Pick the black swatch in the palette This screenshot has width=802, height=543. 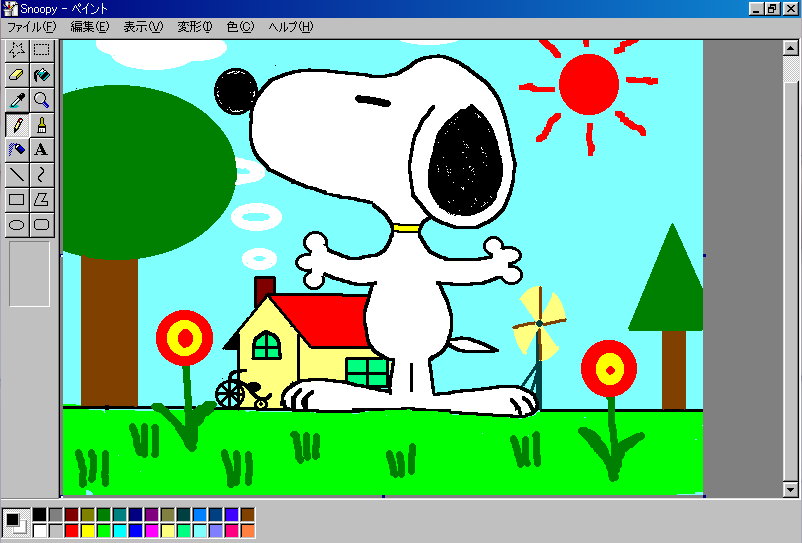[40, 514]
